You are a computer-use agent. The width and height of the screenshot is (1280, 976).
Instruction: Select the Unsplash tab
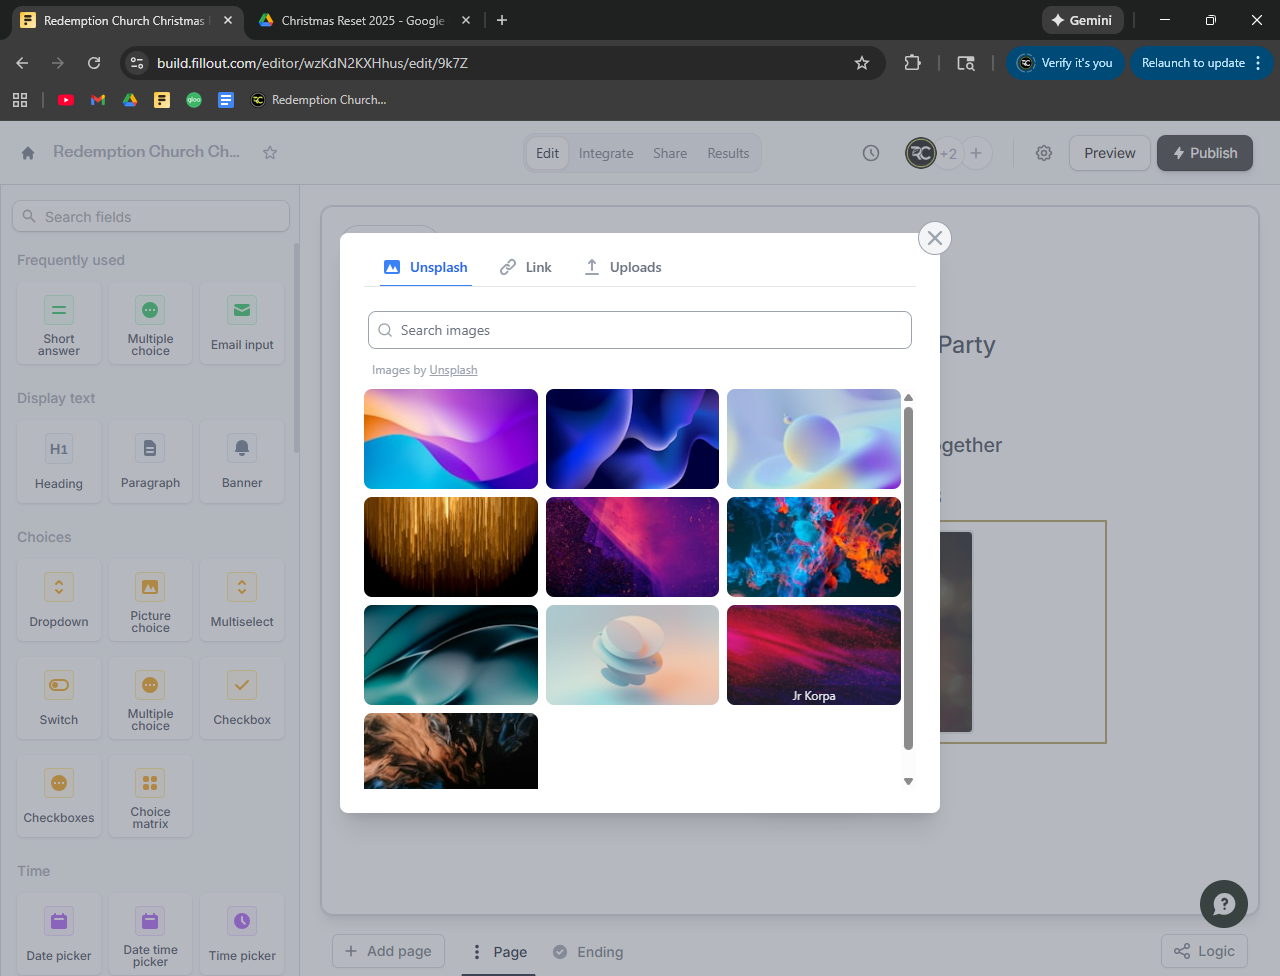click(x=426, y=267)
